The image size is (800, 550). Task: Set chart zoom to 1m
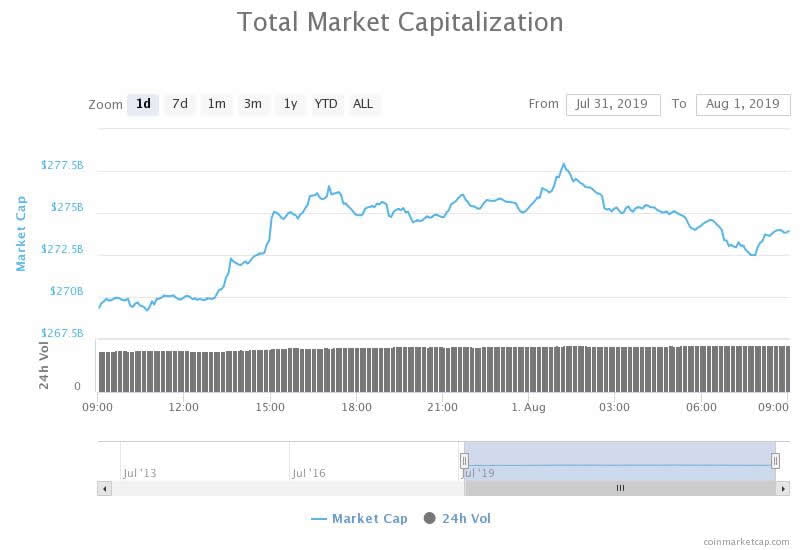(x=216, y=104)
